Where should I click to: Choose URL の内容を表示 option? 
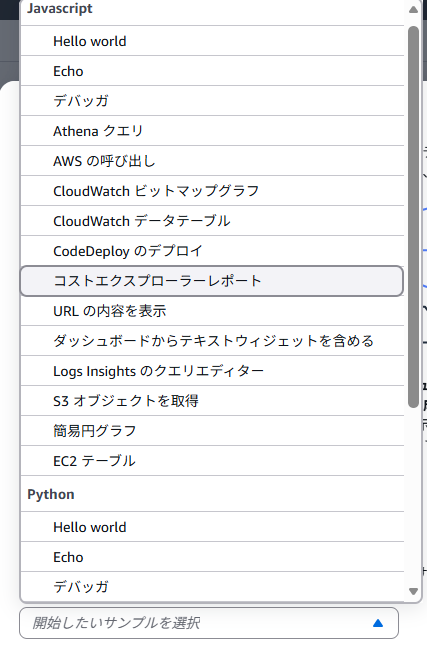click(x=212, y=311)
